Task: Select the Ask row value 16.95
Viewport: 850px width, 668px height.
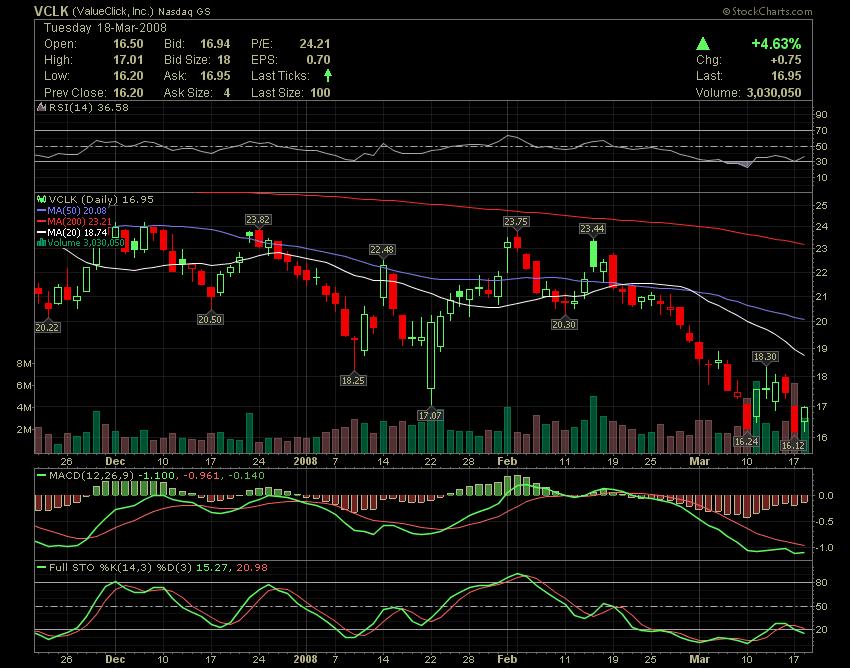Action: (x=215, y=76)
